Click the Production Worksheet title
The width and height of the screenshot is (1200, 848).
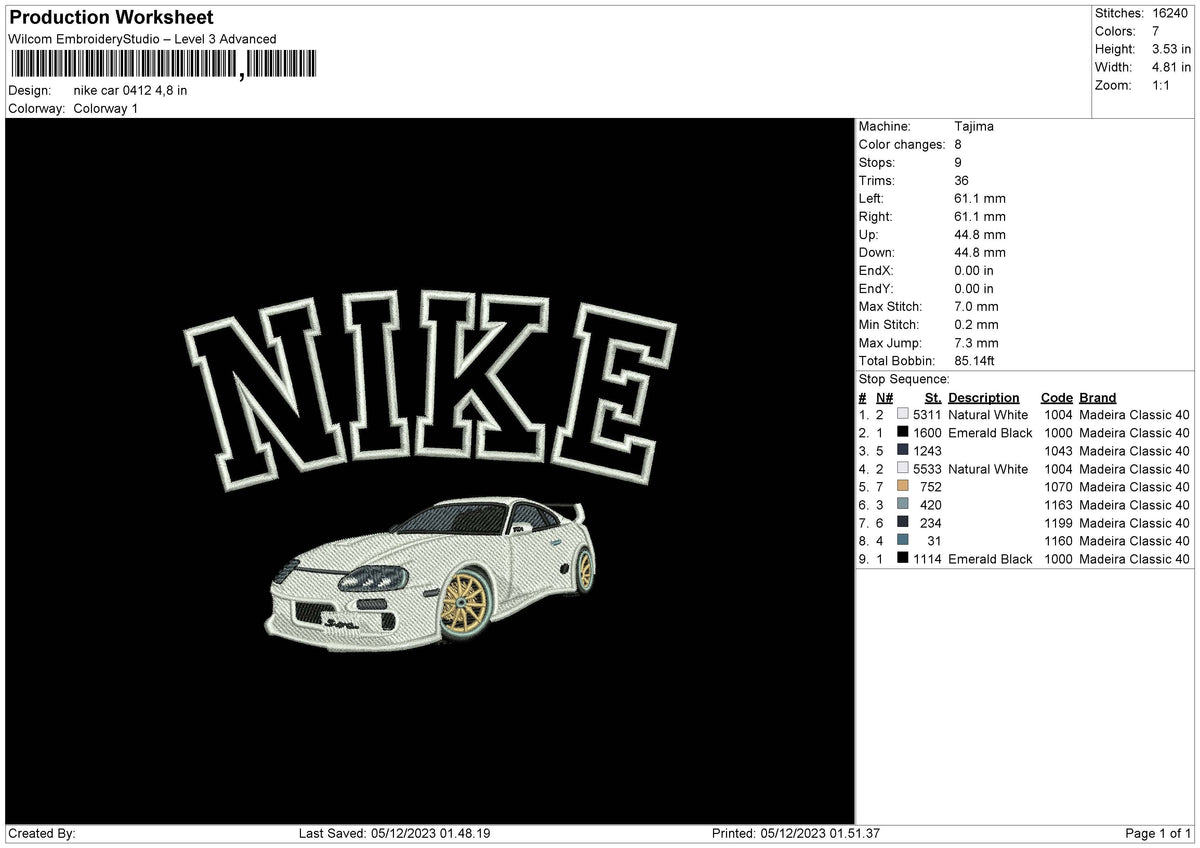pyautogui.click(x=111, y=18)
